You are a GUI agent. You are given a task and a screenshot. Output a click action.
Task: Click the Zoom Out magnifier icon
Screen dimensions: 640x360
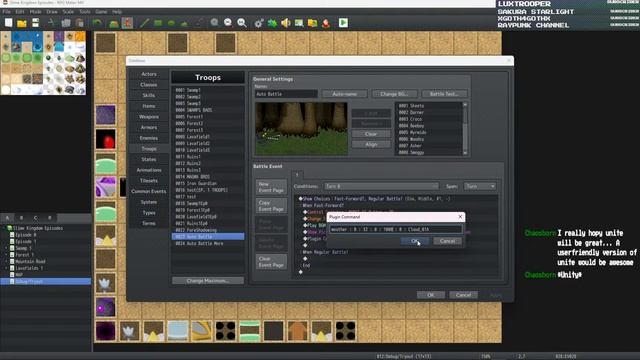pyautogui.click(x=228, y=23)
